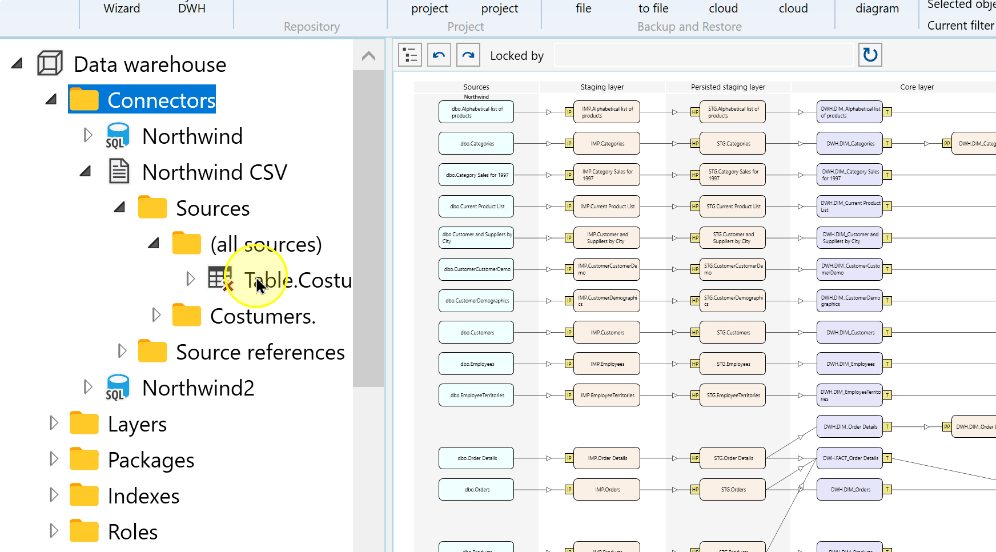Expand the Northwind connector node
996x552 pixels.
click(x=88, y=135)
